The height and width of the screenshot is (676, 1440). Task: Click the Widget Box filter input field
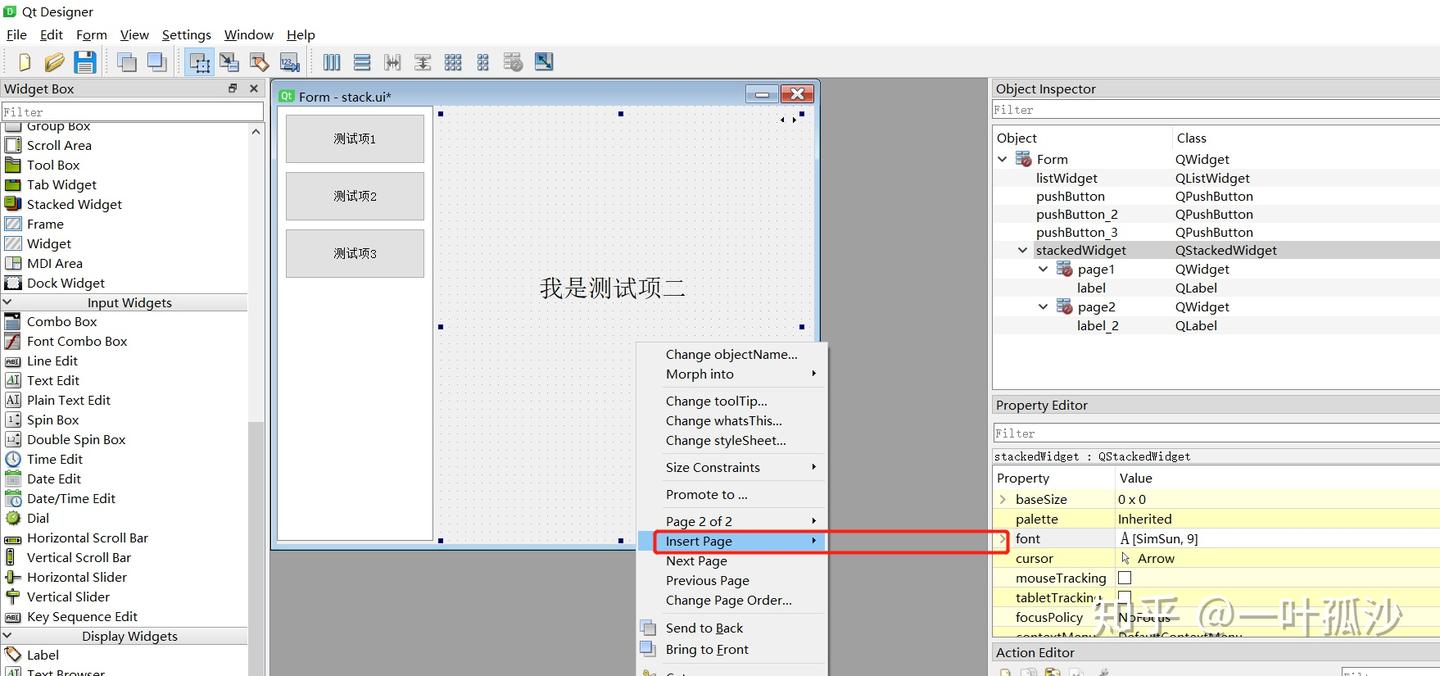coord(130,110)
